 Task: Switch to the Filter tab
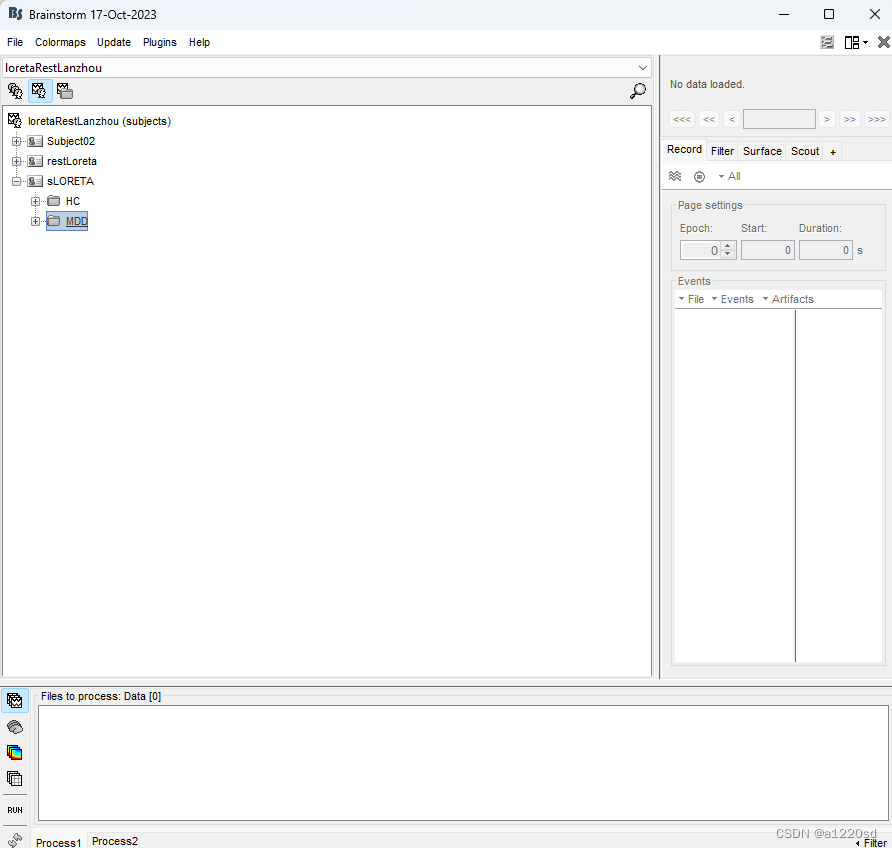click(722, 151)
